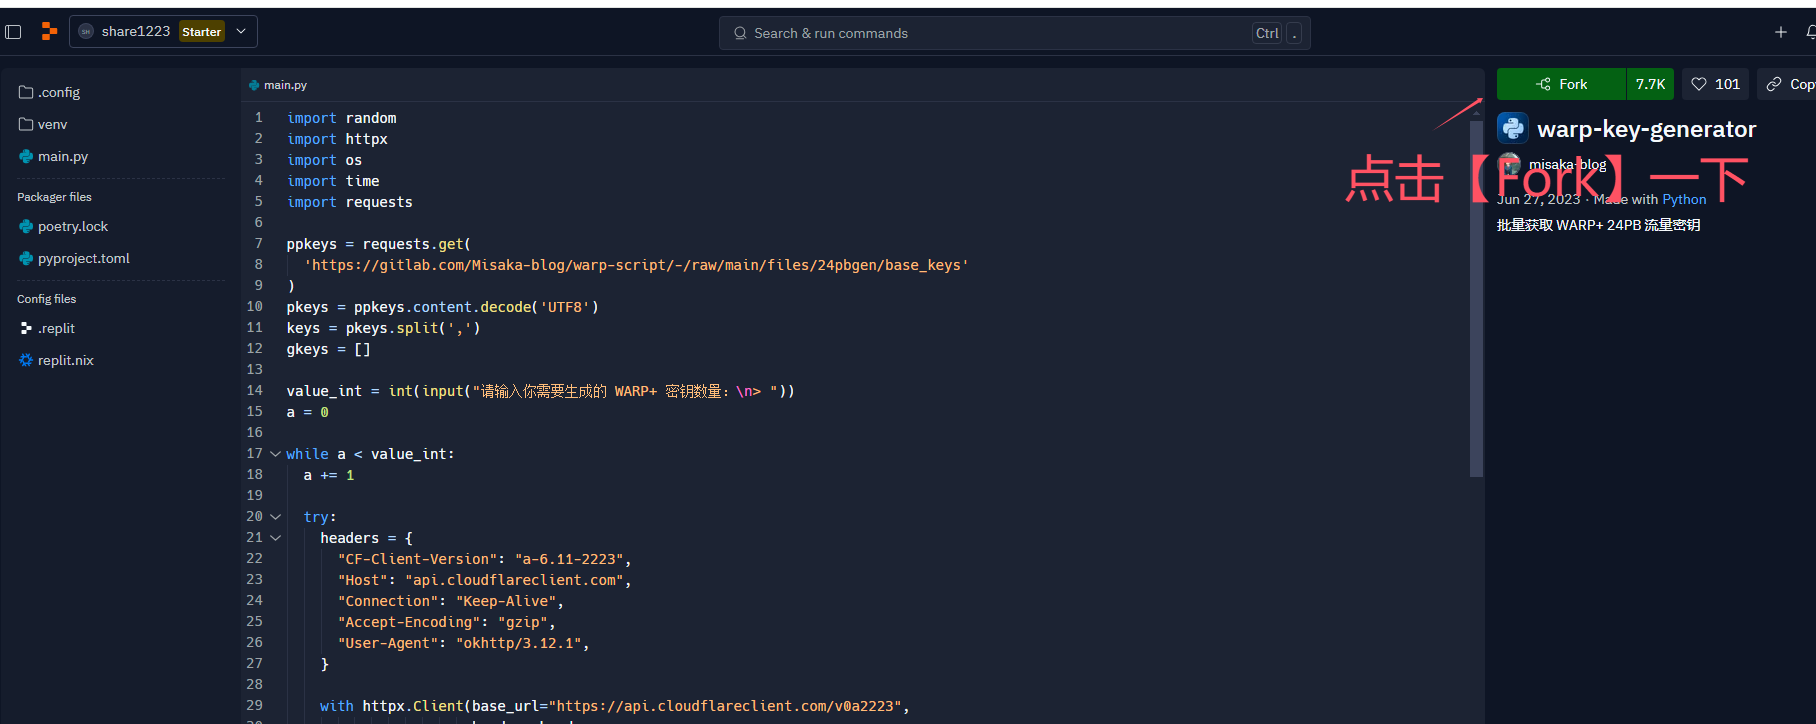Collapse the while loop at line 17
This screenshot has width=1816, height=724.
click(x=275, y=454)
